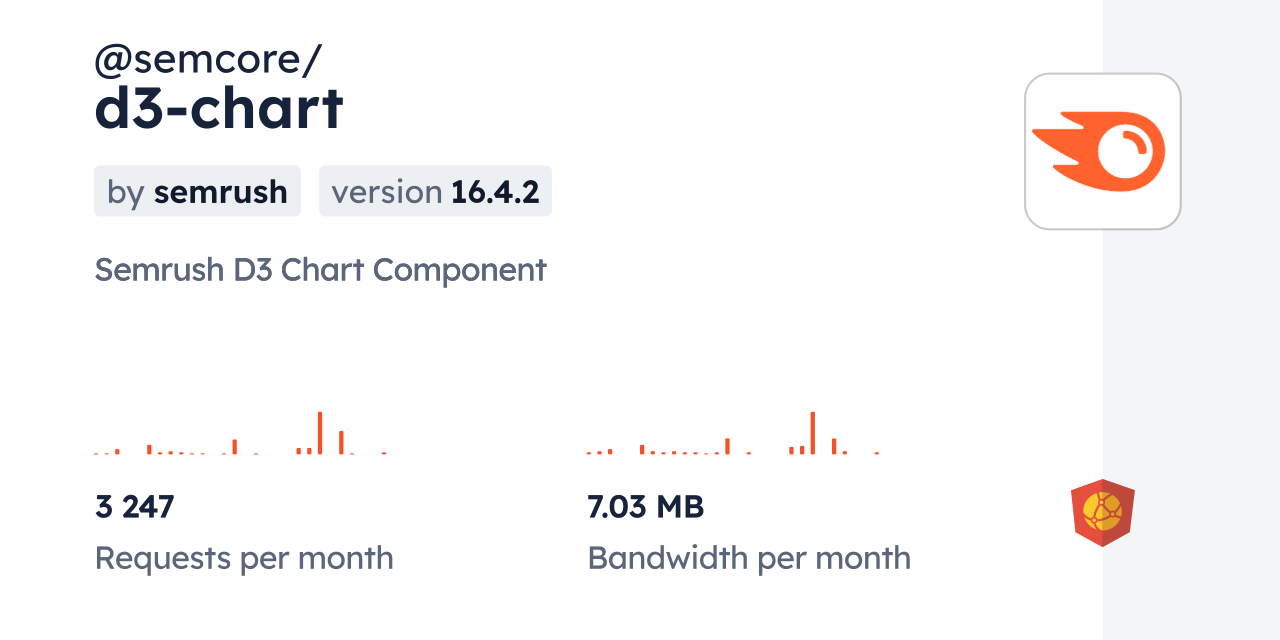The width and height of the screenshot is (1280, 640).
Task: Select the "version 16.4.2" badge
Action: (x=435, y=191)
